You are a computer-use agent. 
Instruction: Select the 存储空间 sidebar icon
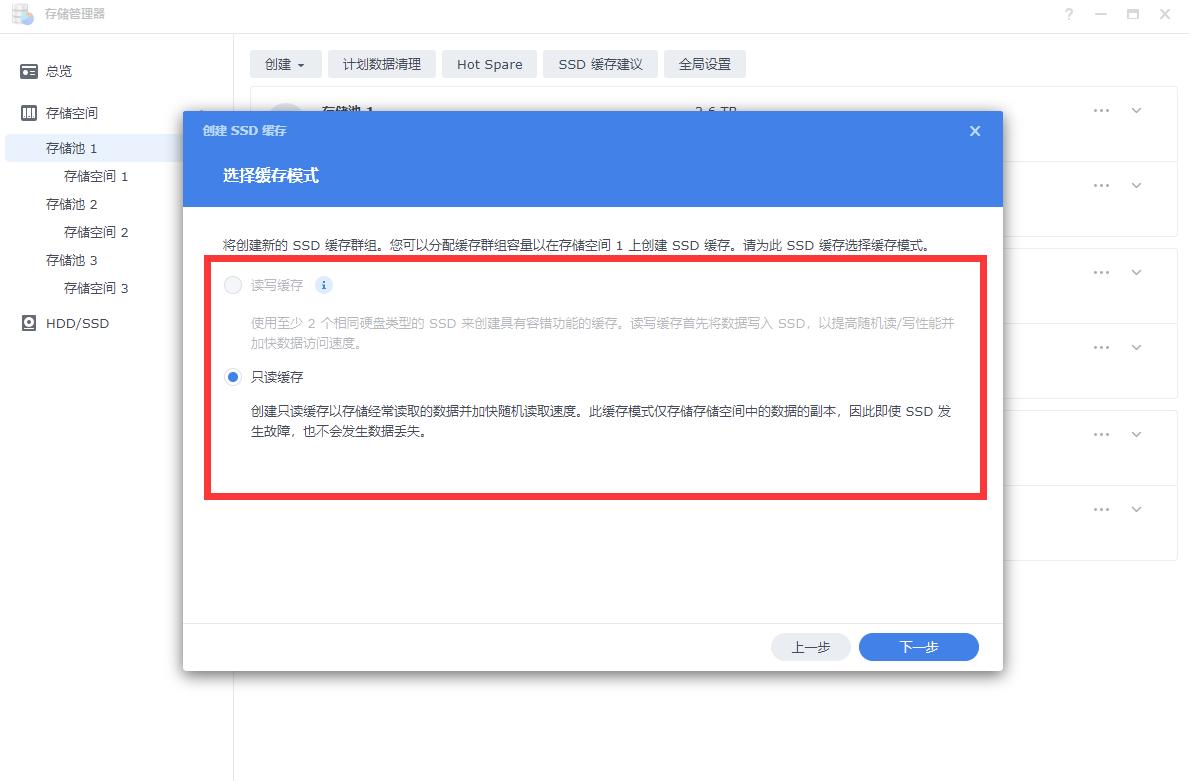[30, 112]
